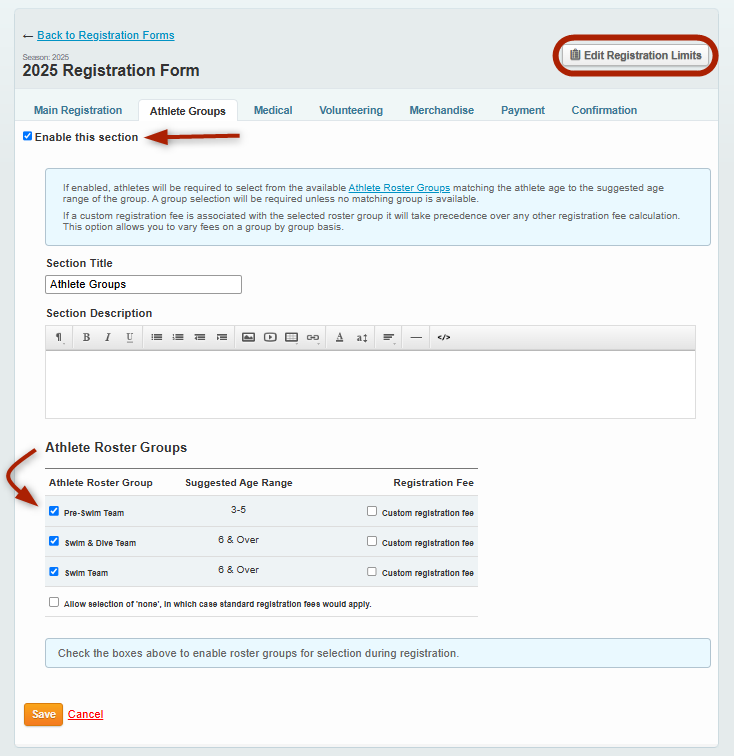Uncheck the Swim & Dive Team roster group

pos(54,541)
